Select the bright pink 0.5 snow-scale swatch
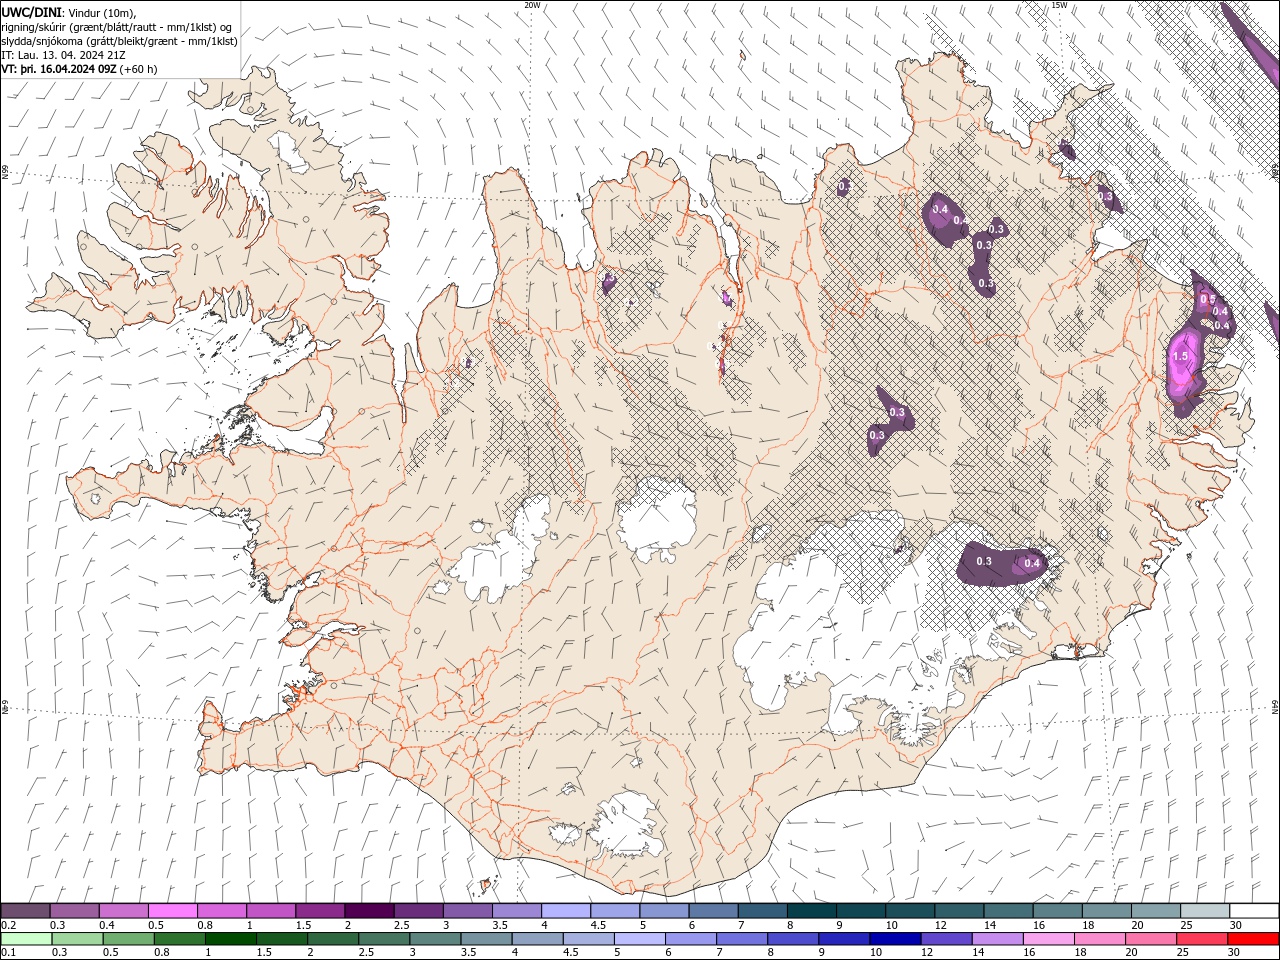The height and width of the screenshot is (960, 1280). tap(172, 911)
